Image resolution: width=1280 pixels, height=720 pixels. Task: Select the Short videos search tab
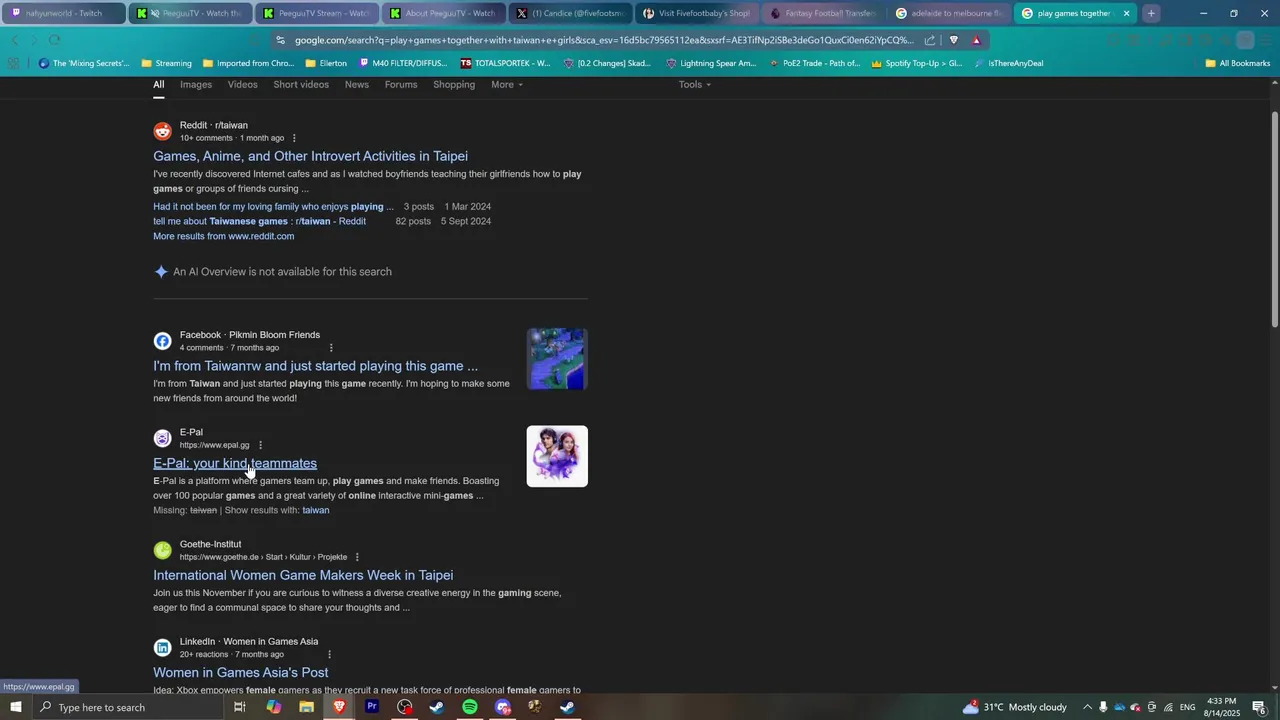[x=301, y=84]
